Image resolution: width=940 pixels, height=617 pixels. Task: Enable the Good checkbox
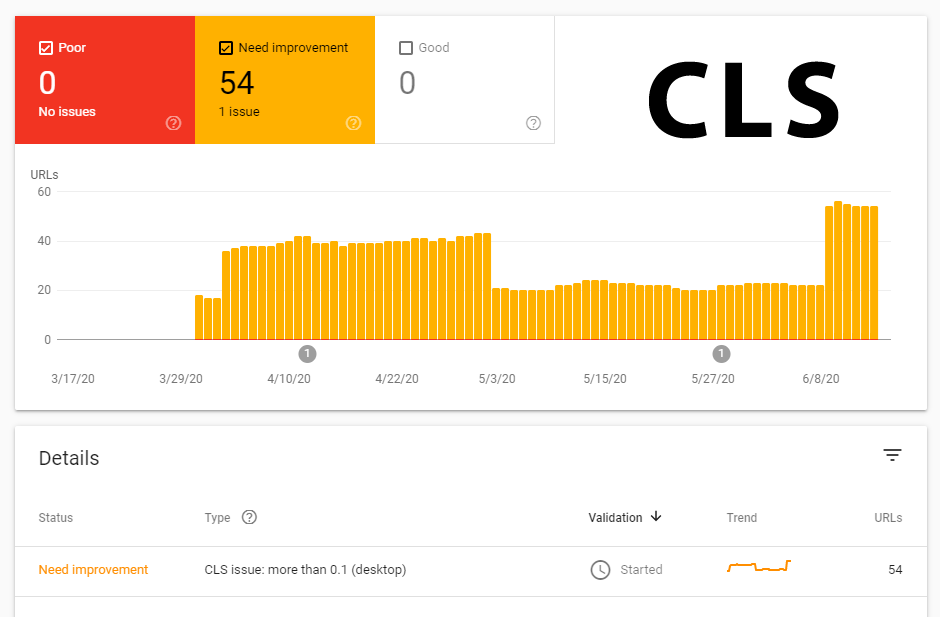[x=406, y=48]
